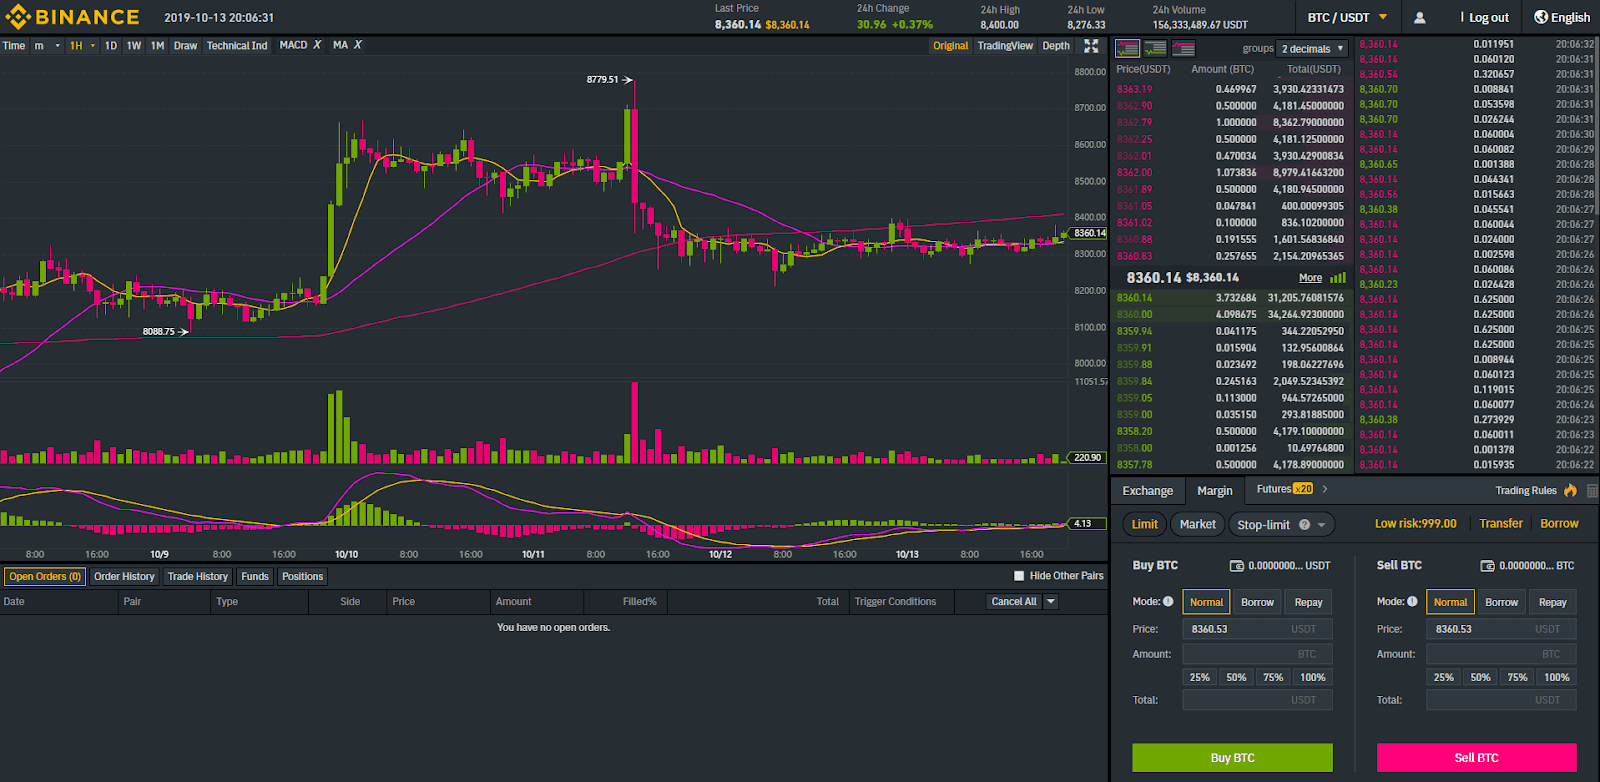Click Sell BTC Amount input field

(1501, 654)
